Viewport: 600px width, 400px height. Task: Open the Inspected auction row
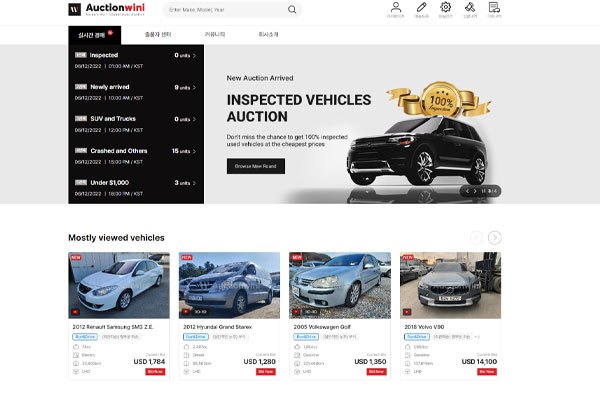(136, 60)
